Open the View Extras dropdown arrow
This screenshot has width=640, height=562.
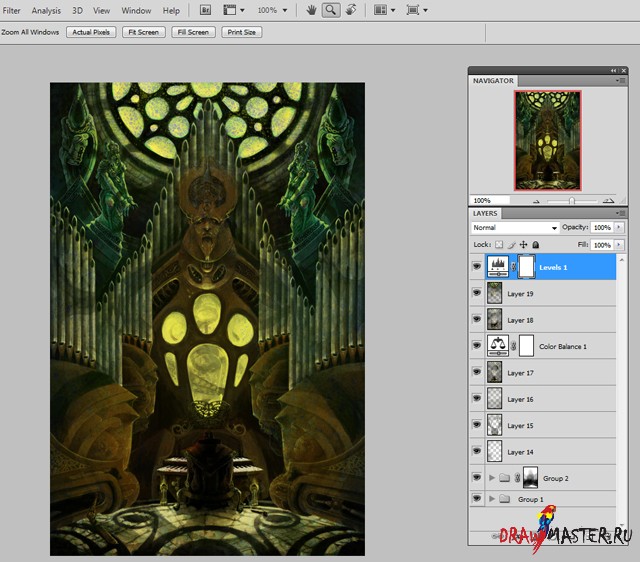(242, 11)
